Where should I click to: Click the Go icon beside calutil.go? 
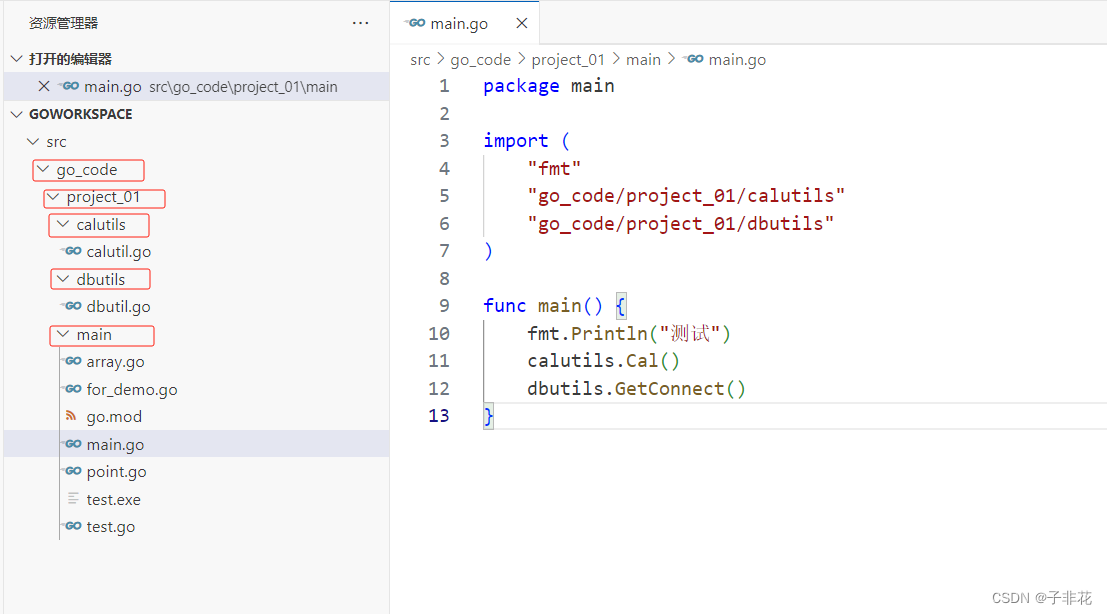[71, 251]
